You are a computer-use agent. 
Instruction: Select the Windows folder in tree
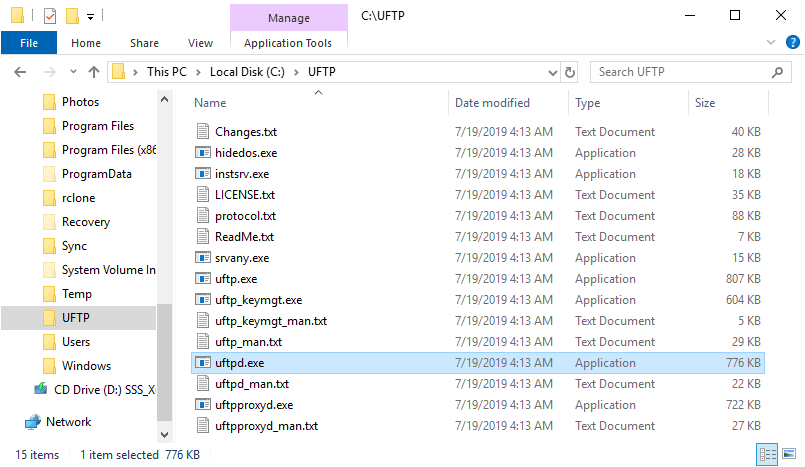(x=86, y=366)
